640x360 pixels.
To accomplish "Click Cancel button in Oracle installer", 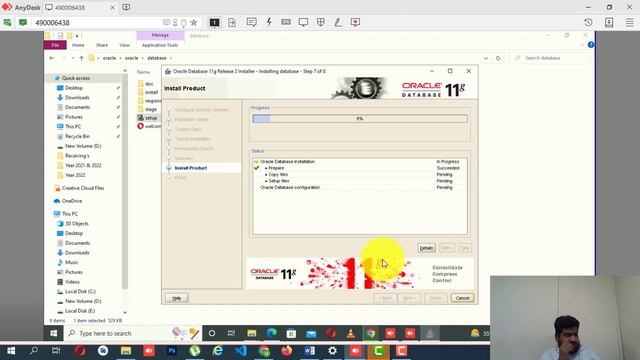I will click(x=462, y=298).
